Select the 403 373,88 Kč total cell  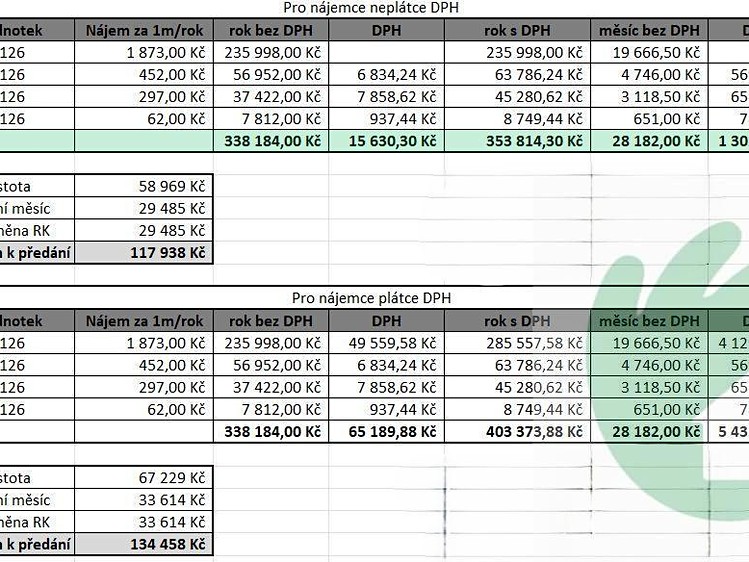517,432
